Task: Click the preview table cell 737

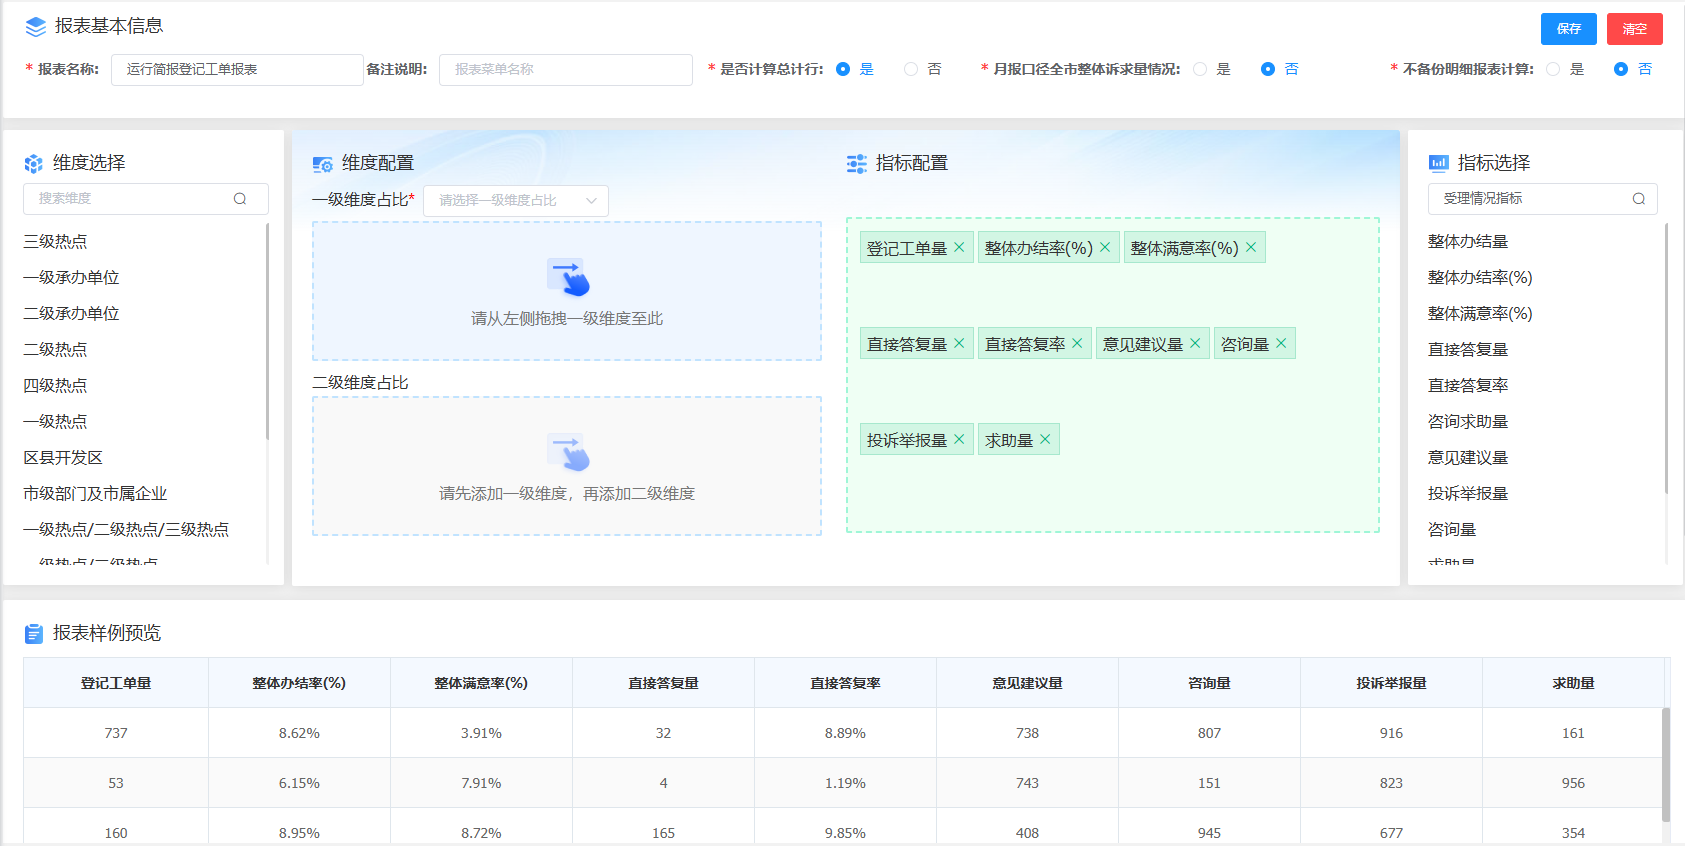Action: (x=116, y=733)
